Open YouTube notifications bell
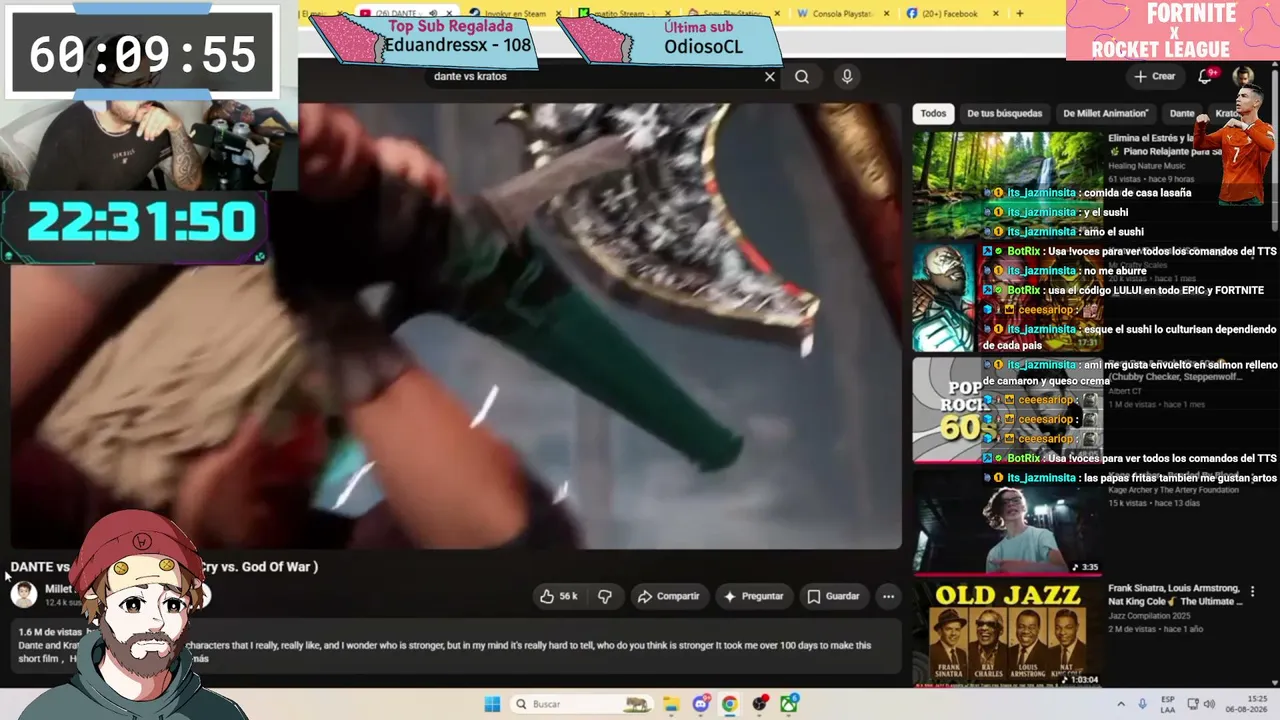The height and width of the screenshot is (720, 1280). (1206, 76)
